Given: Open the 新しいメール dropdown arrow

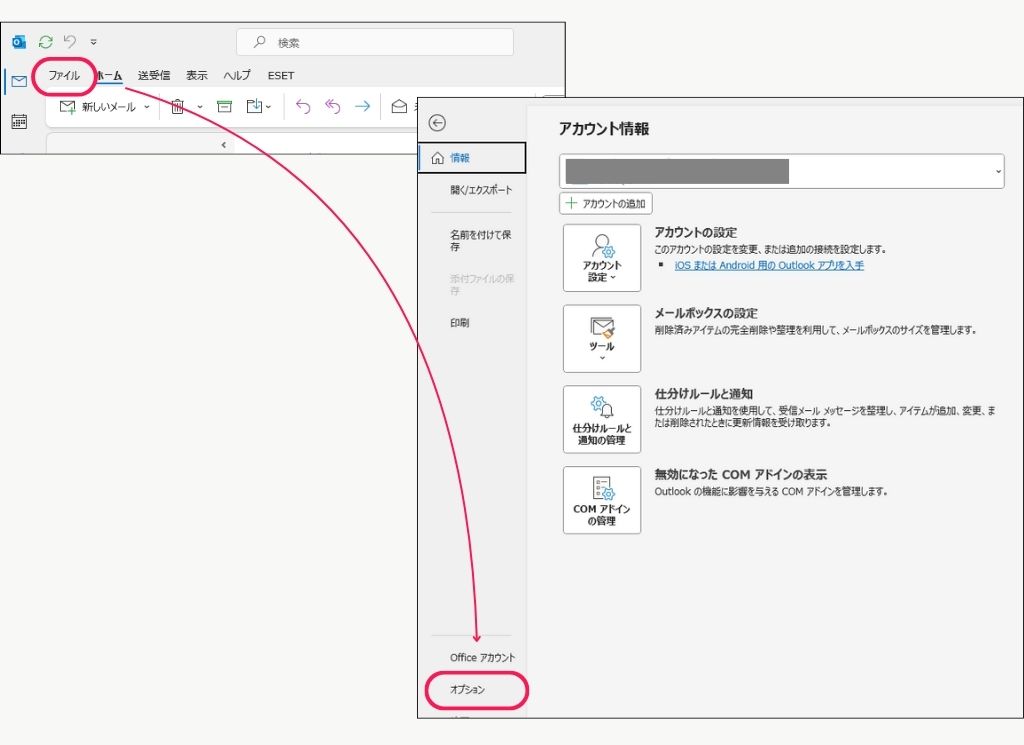Looking at the screenshot, I should click(147, 107).
